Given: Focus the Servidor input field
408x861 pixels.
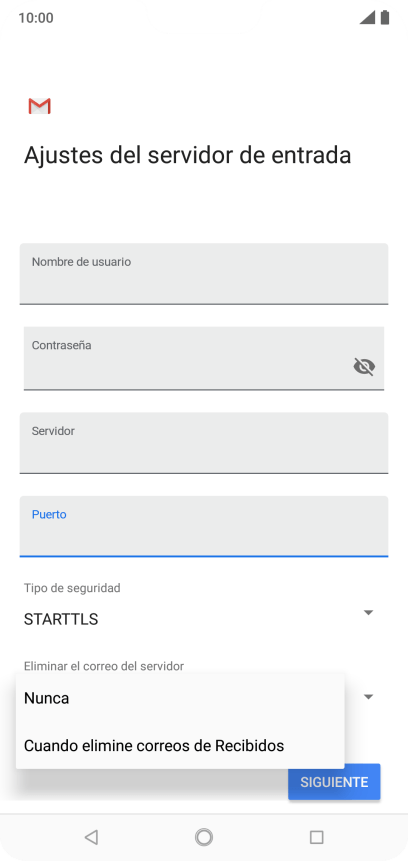Looking at the screenshot, I should pyautogui.click(x=204, y=443).
